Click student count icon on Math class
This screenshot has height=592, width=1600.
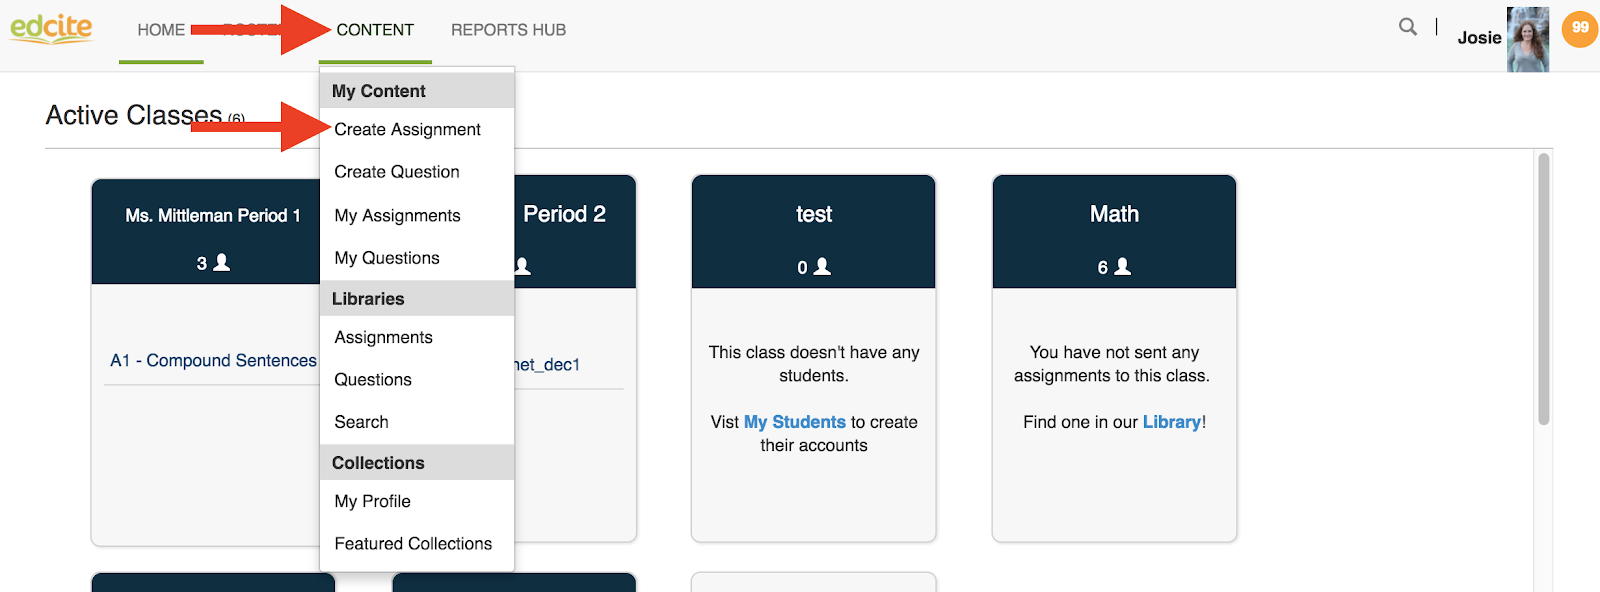click(x=1123, y=266)
